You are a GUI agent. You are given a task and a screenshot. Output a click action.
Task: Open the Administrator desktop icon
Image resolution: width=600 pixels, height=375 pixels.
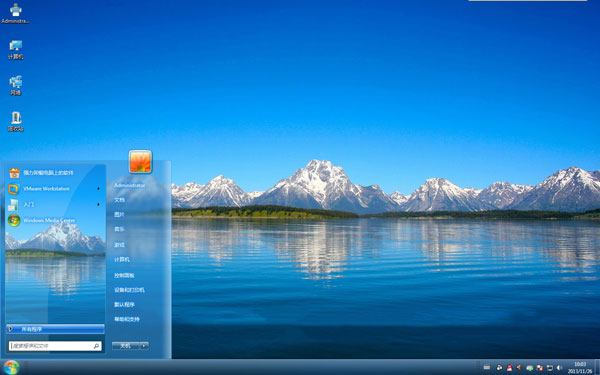coord(16,13)
